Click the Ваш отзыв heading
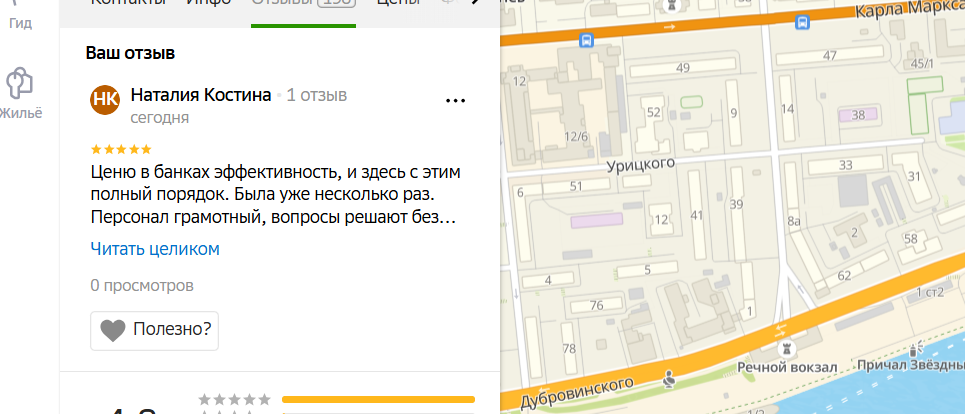The image size is (965, 414). [x=130, y=53]
